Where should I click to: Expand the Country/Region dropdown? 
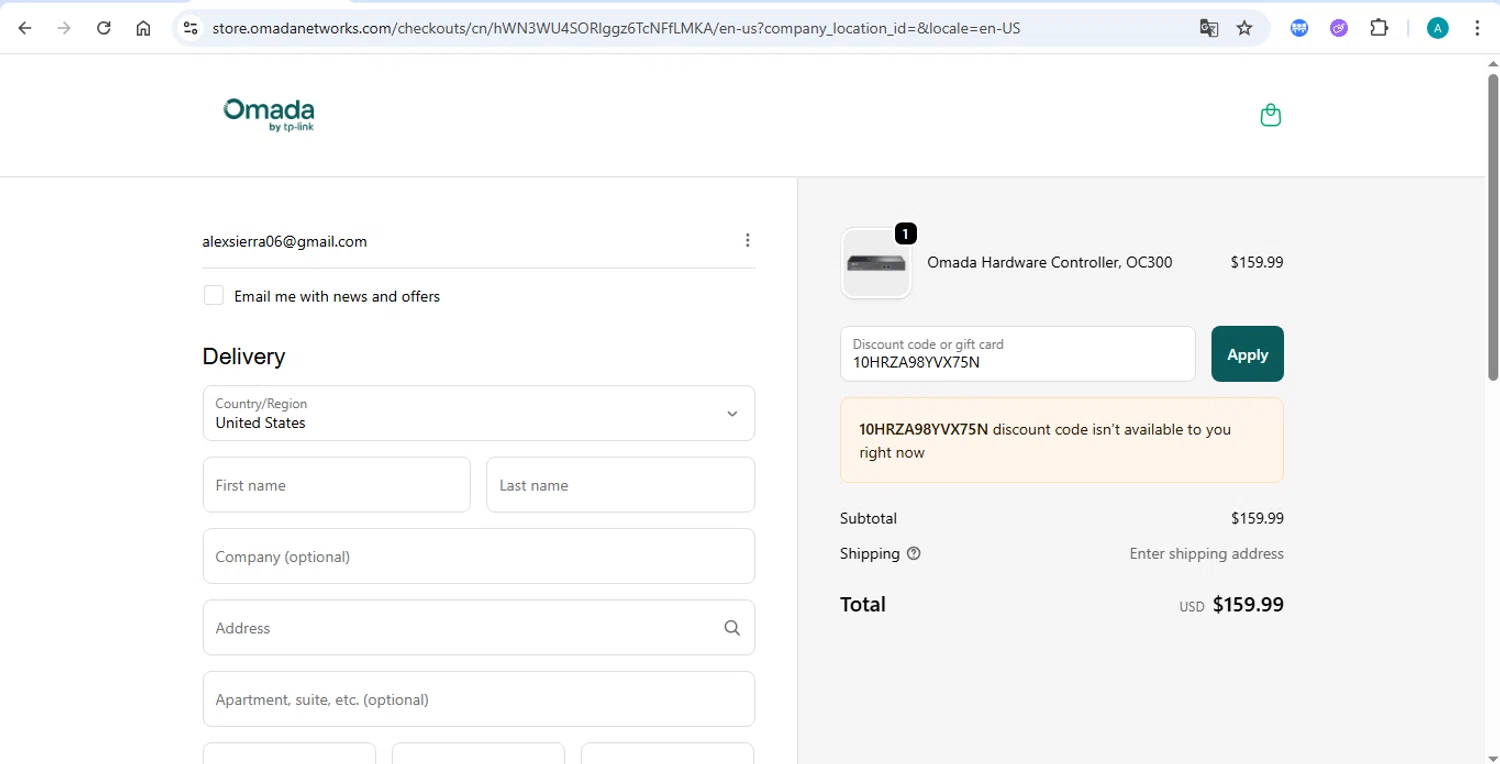[479, 413]
